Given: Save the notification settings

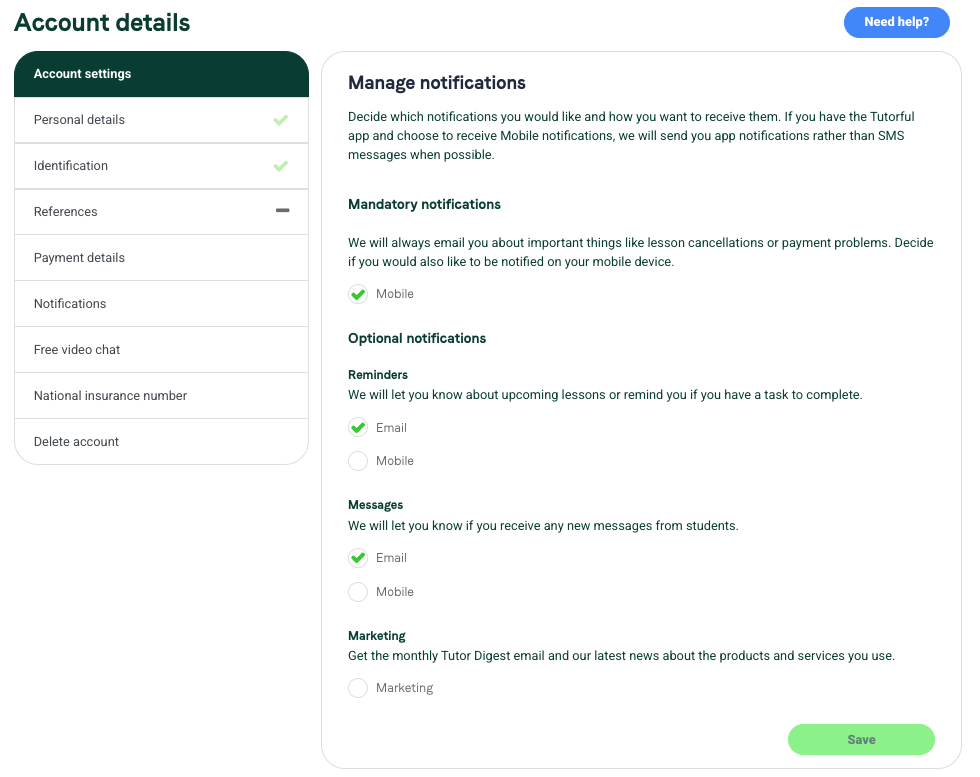Looking at the screenshot, I should coord(861,739).
